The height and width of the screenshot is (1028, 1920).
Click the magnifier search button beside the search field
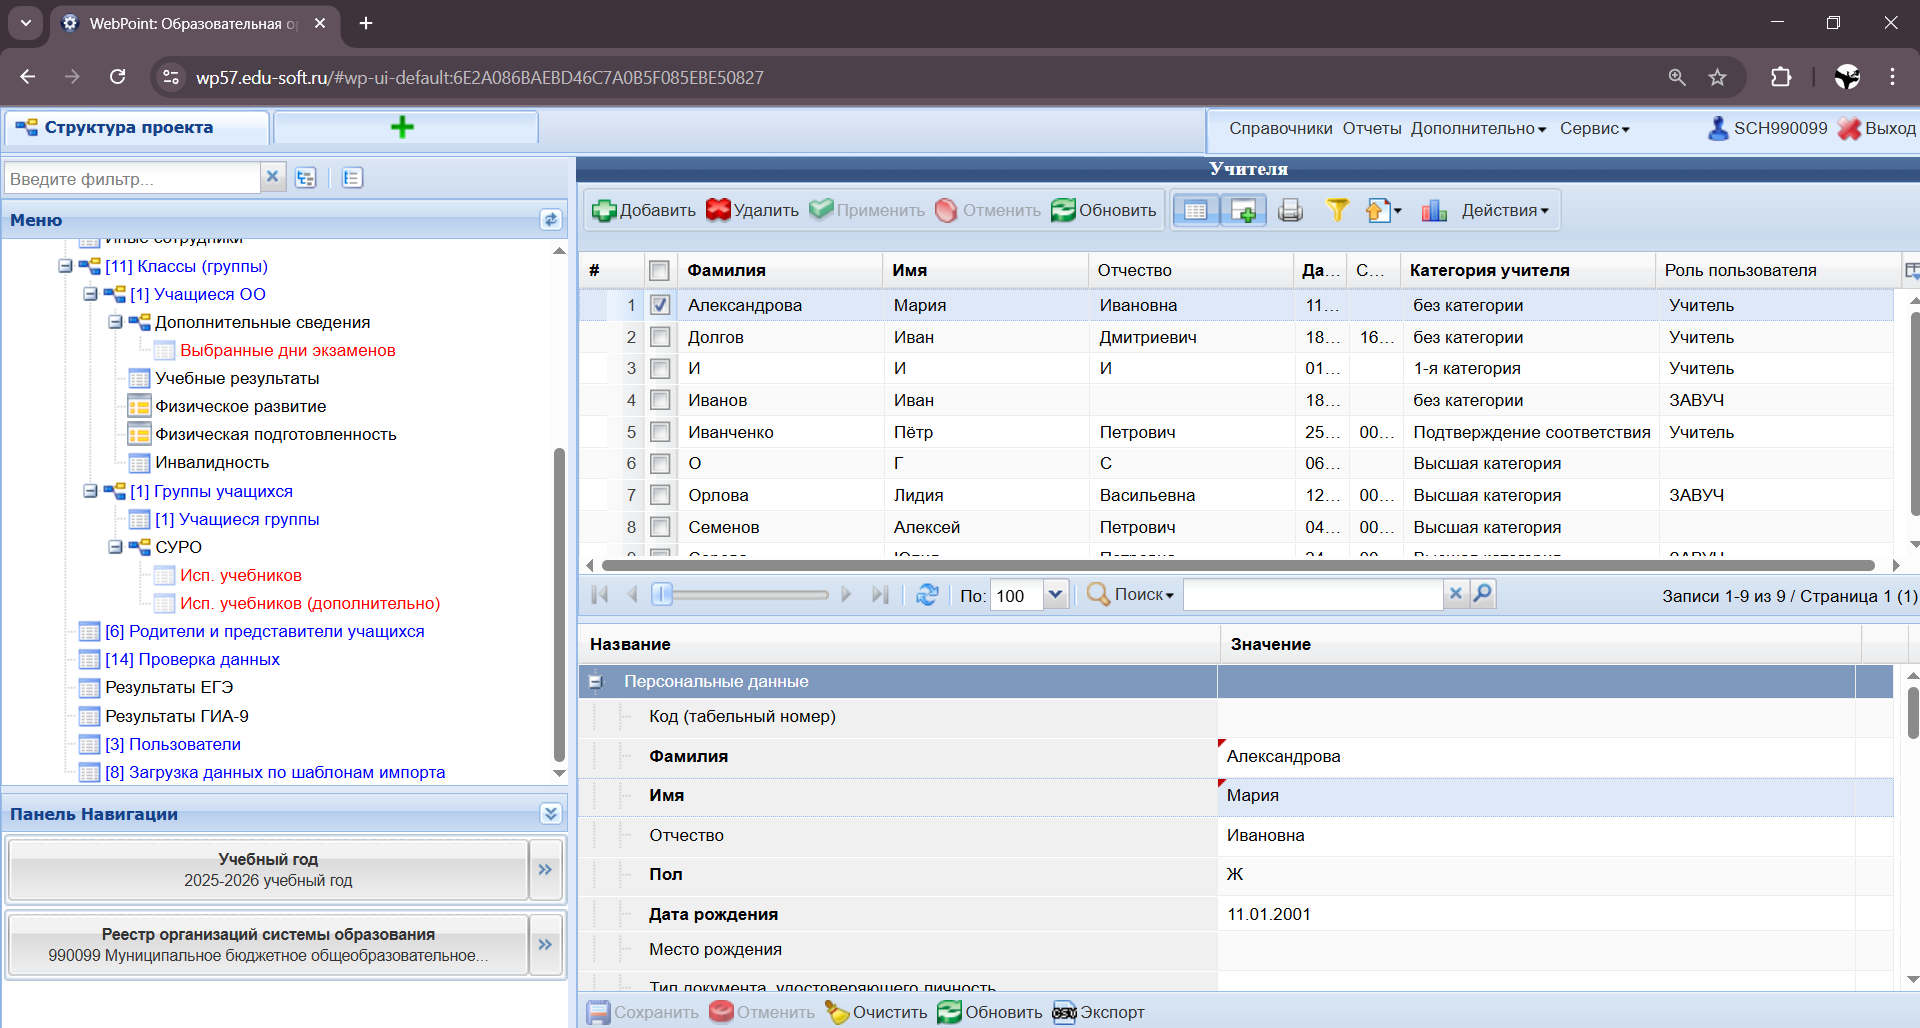(x=1483, y=594)
